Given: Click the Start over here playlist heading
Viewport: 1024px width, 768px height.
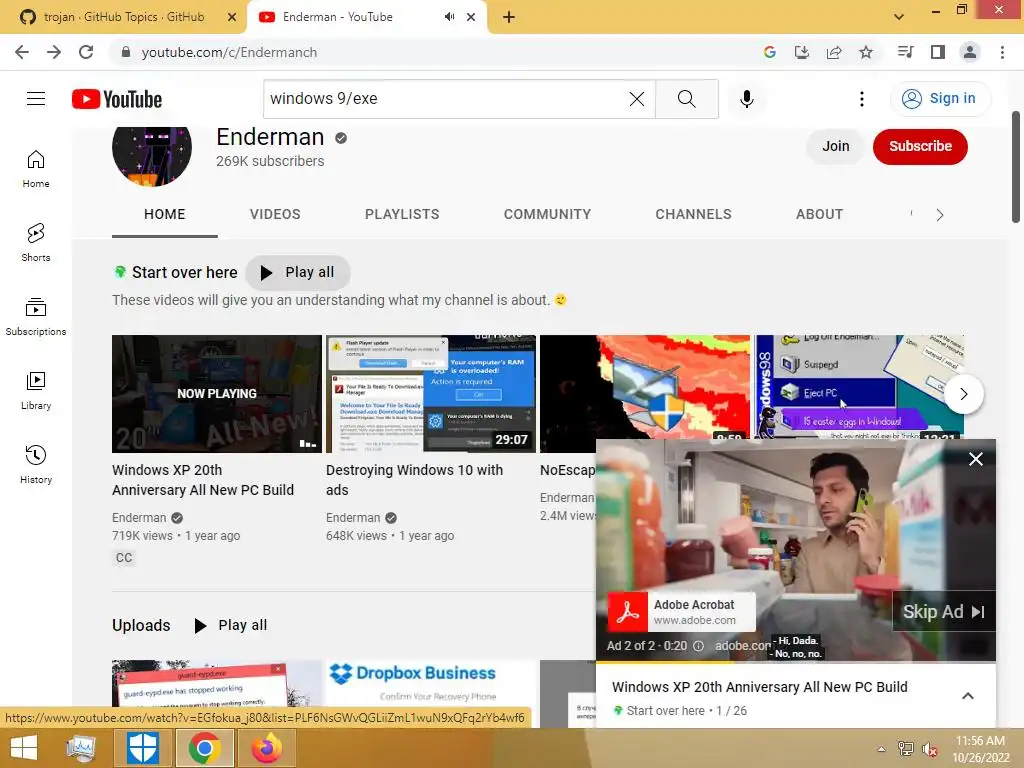Looking at the screenshot, I should pos(185,272).
